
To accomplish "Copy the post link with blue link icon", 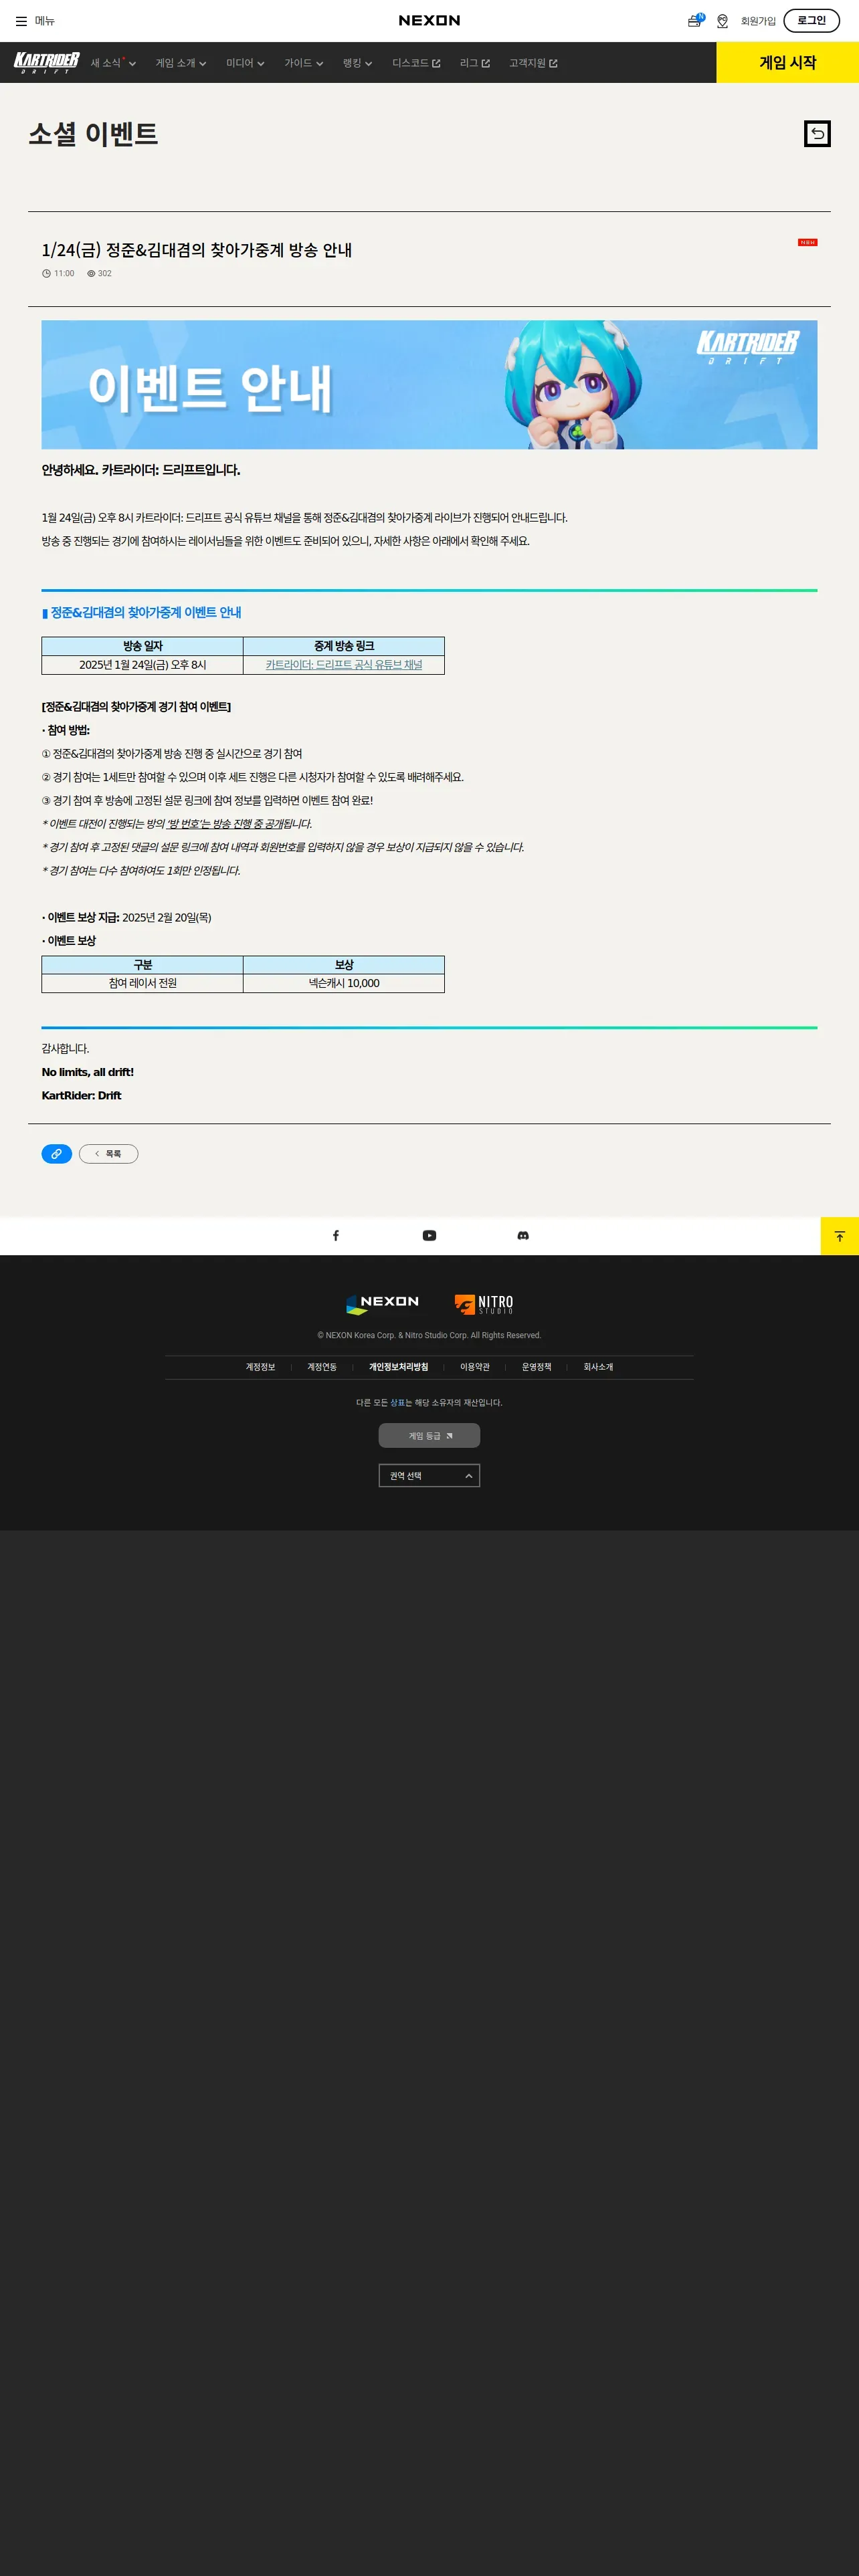I will [x=56, y=1154].
